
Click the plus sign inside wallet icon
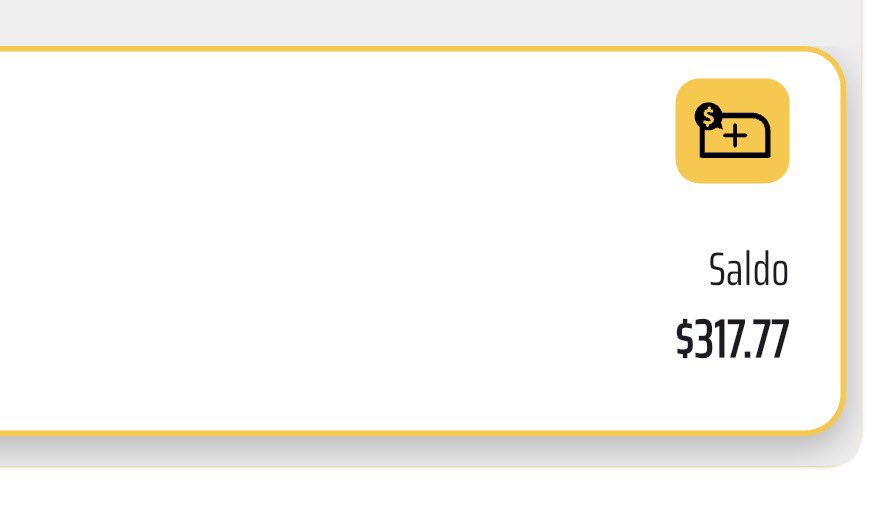735,136
